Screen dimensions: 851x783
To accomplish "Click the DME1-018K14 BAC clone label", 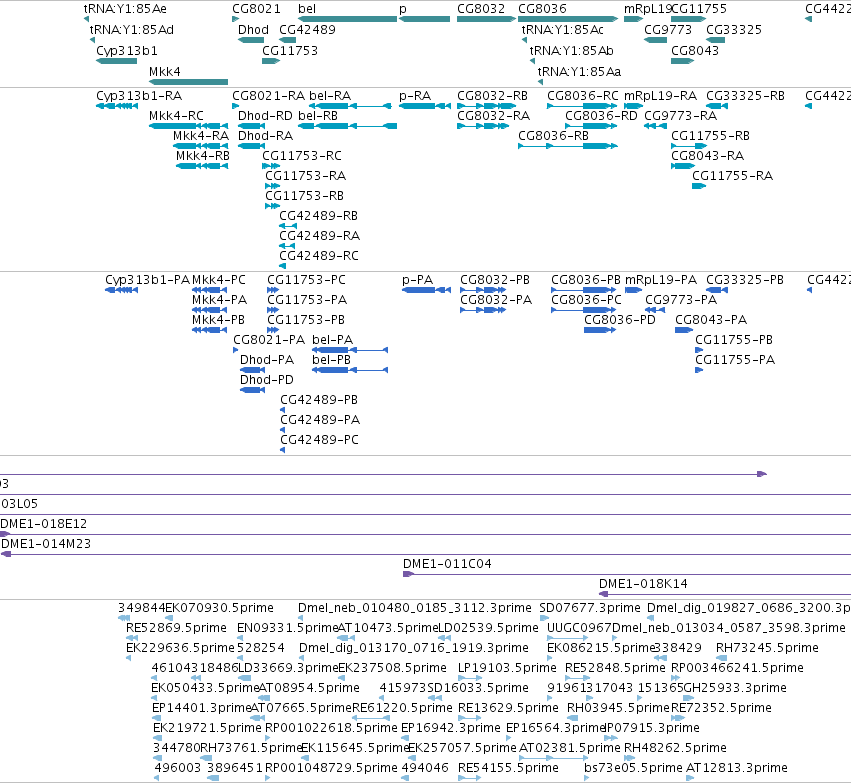I will [x=643, y=584].
